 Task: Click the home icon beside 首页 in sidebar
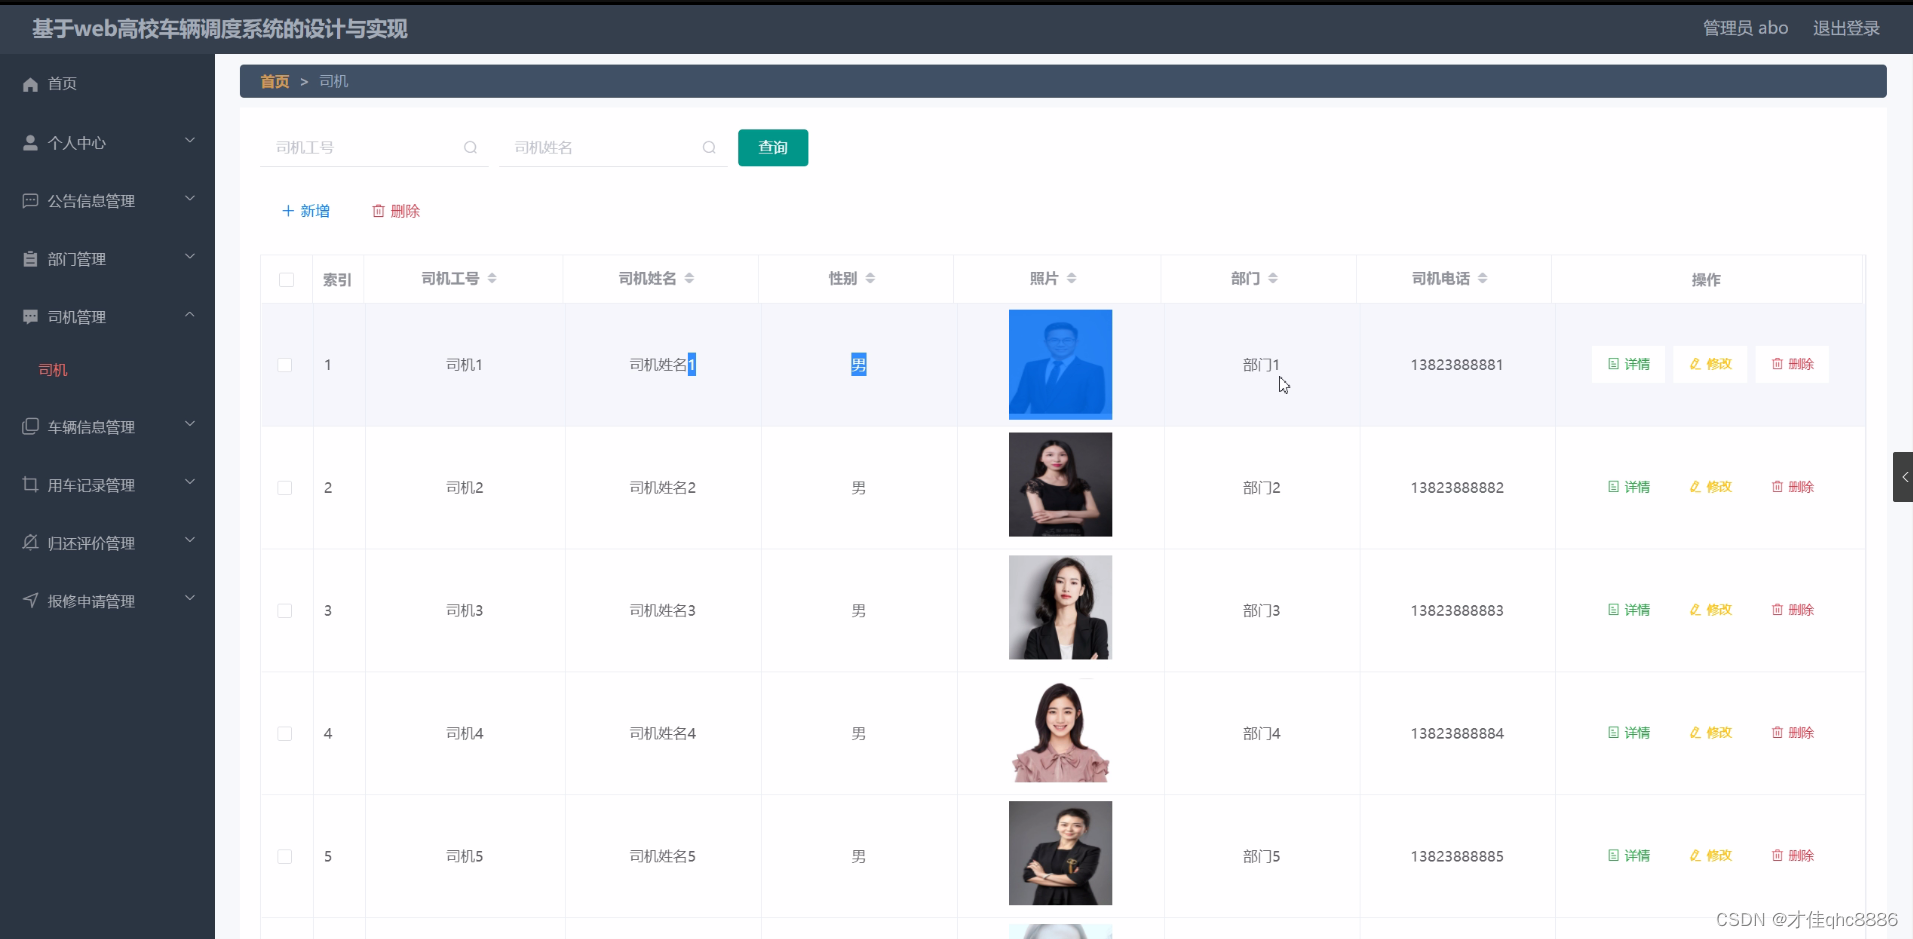click(x=30, y=85)
